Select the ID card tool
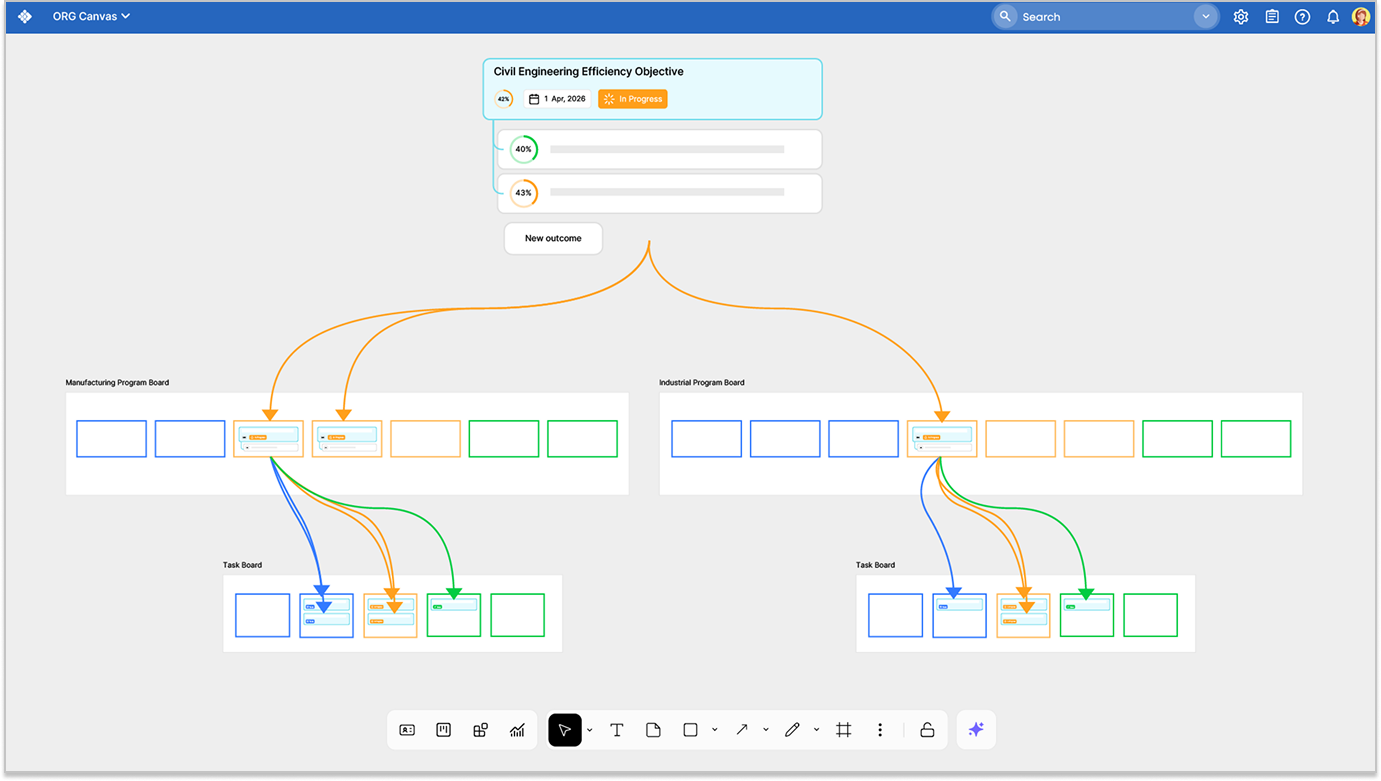This screenshot has width=1381, height=781. click(407, 730)
